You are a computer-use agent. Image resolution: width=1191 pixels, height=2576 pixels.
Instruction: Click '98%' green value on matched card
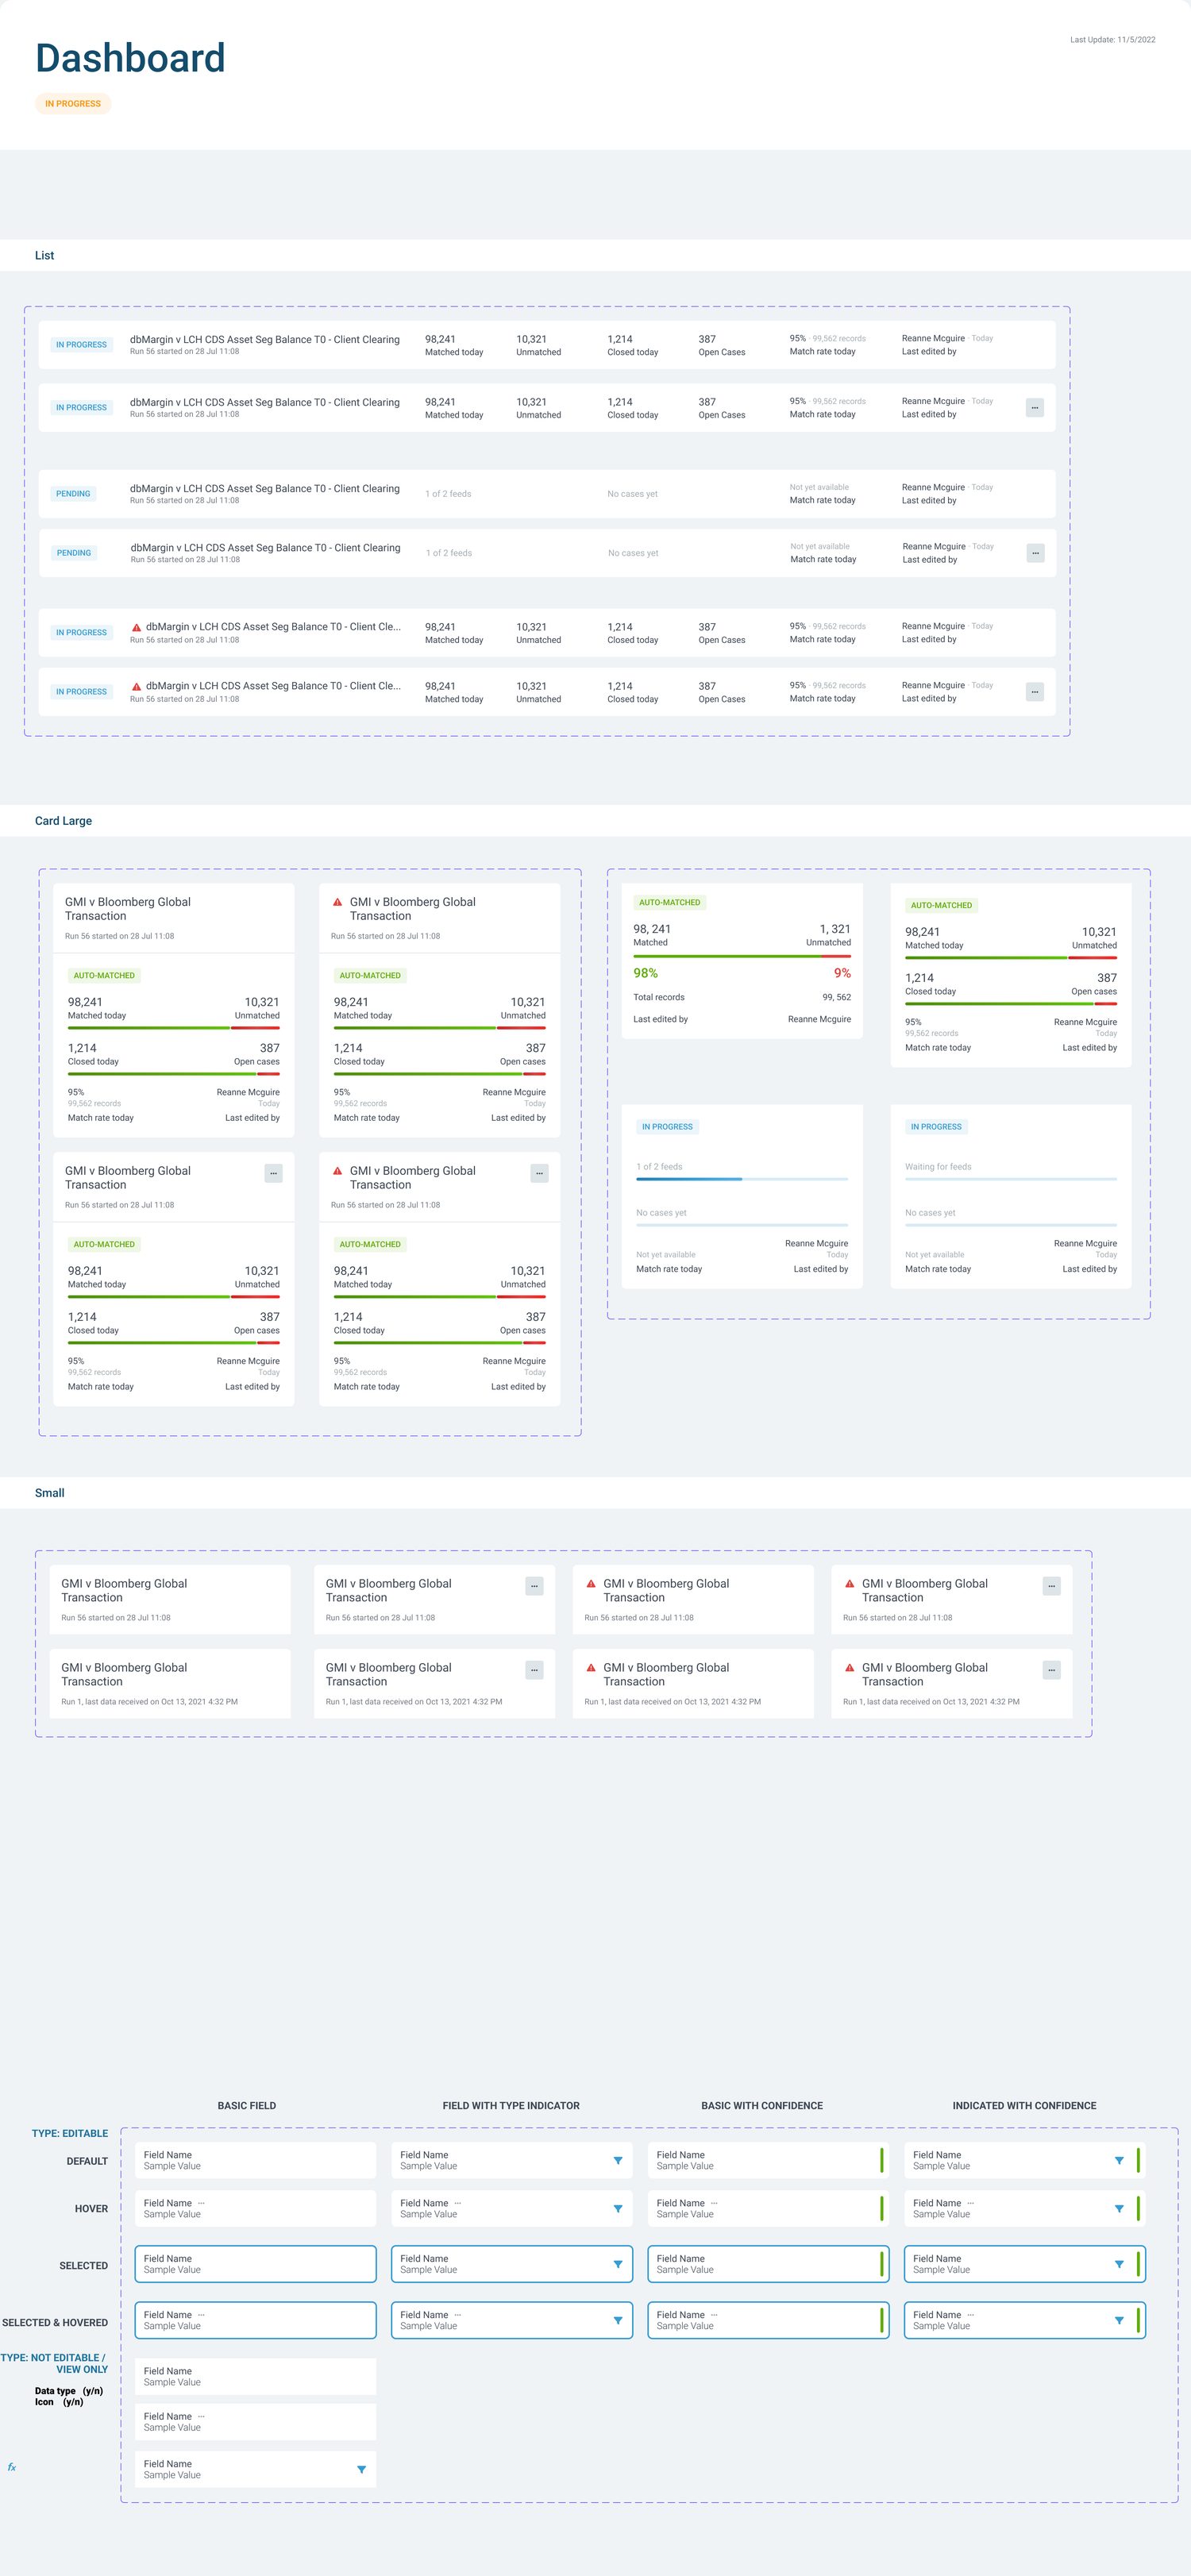645,973
